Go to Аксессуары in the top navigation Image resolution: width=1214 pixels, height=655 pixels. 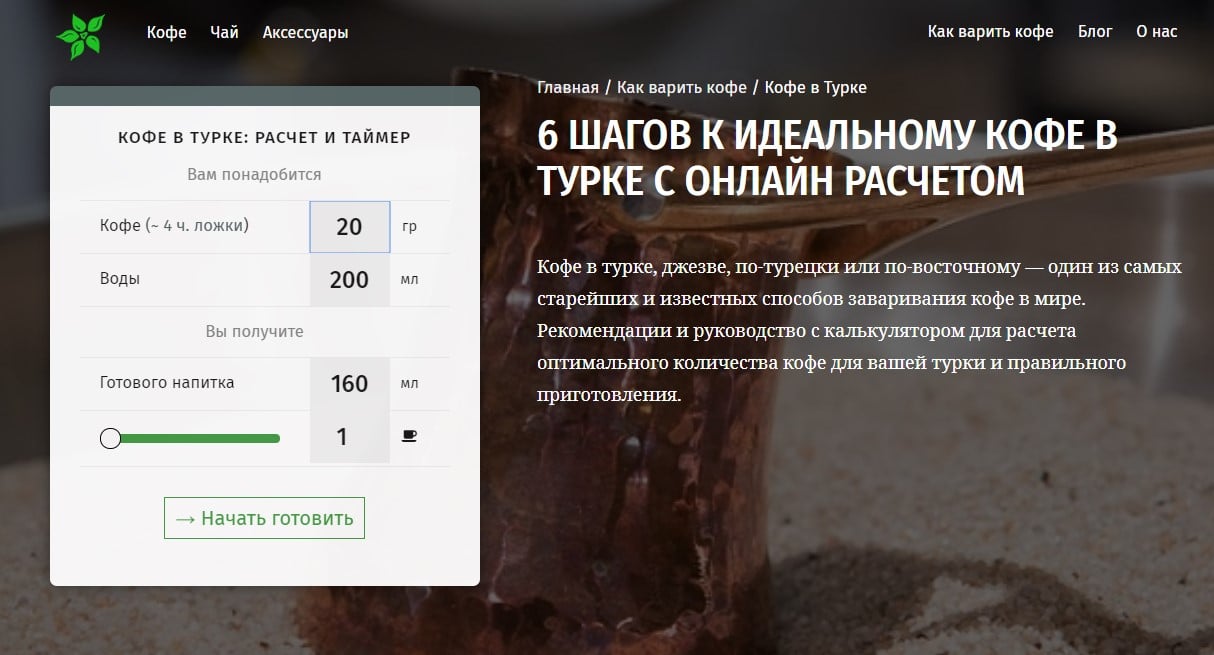(x=305, y=32)
